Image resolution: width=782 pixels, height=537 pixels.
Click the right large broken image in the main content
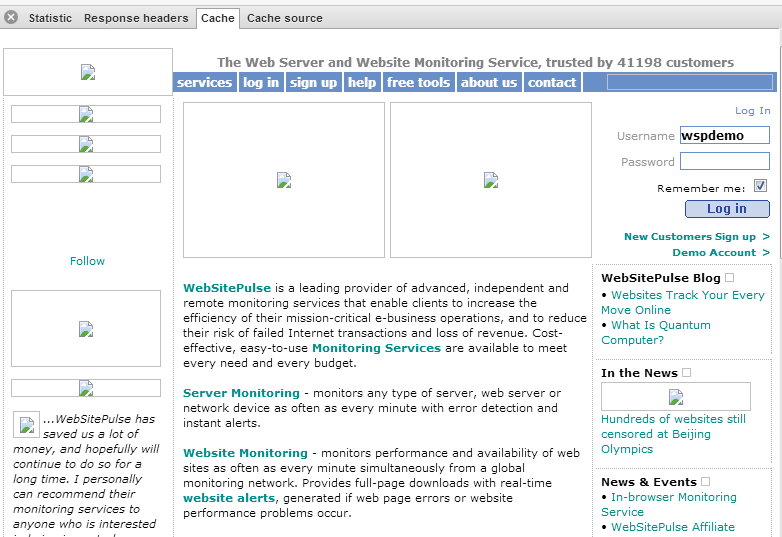491,180
